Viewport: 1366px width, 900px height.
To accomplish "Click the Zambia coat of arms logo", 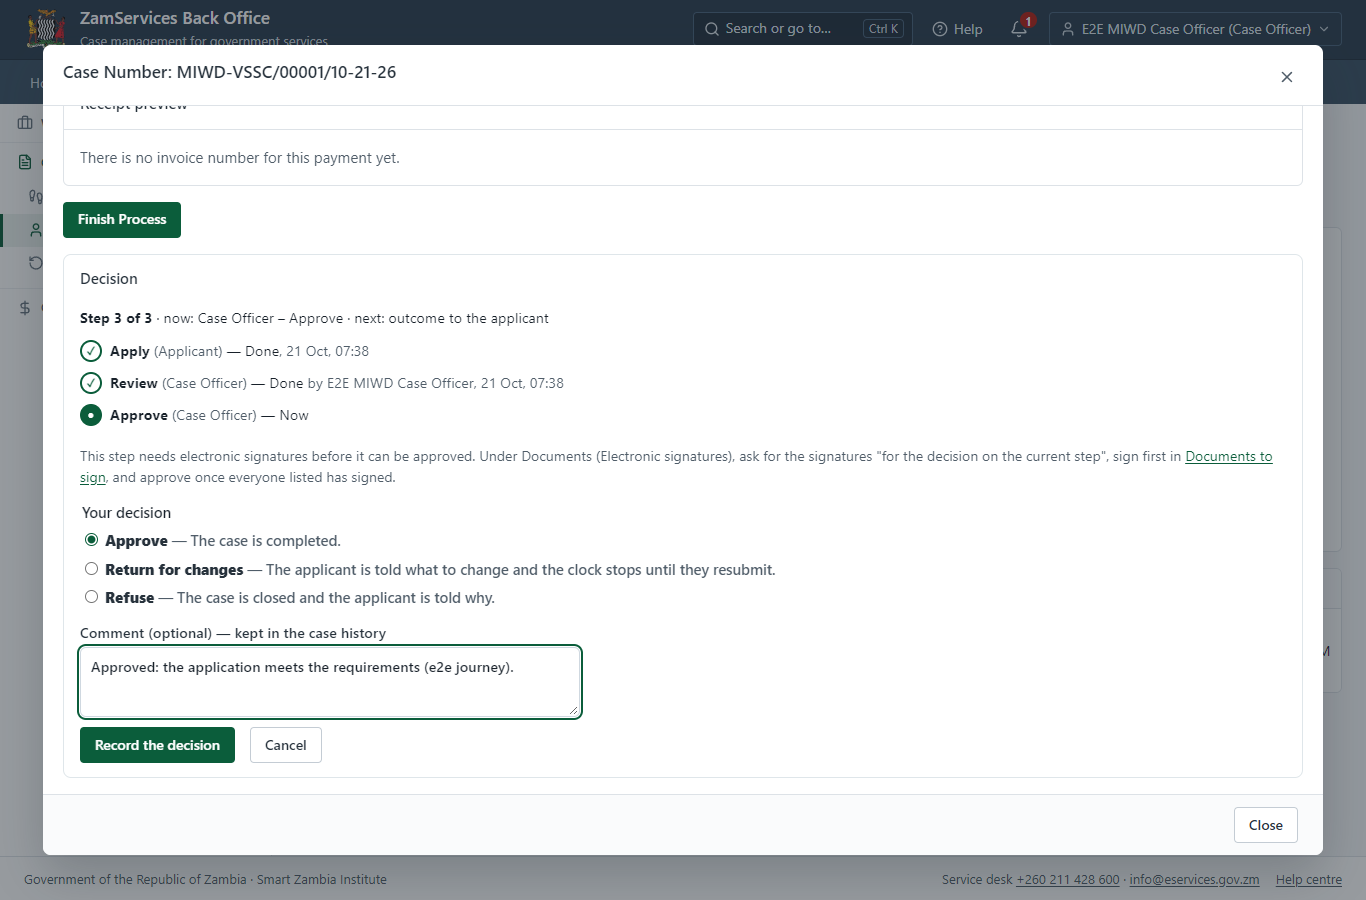I will [46, 27].
